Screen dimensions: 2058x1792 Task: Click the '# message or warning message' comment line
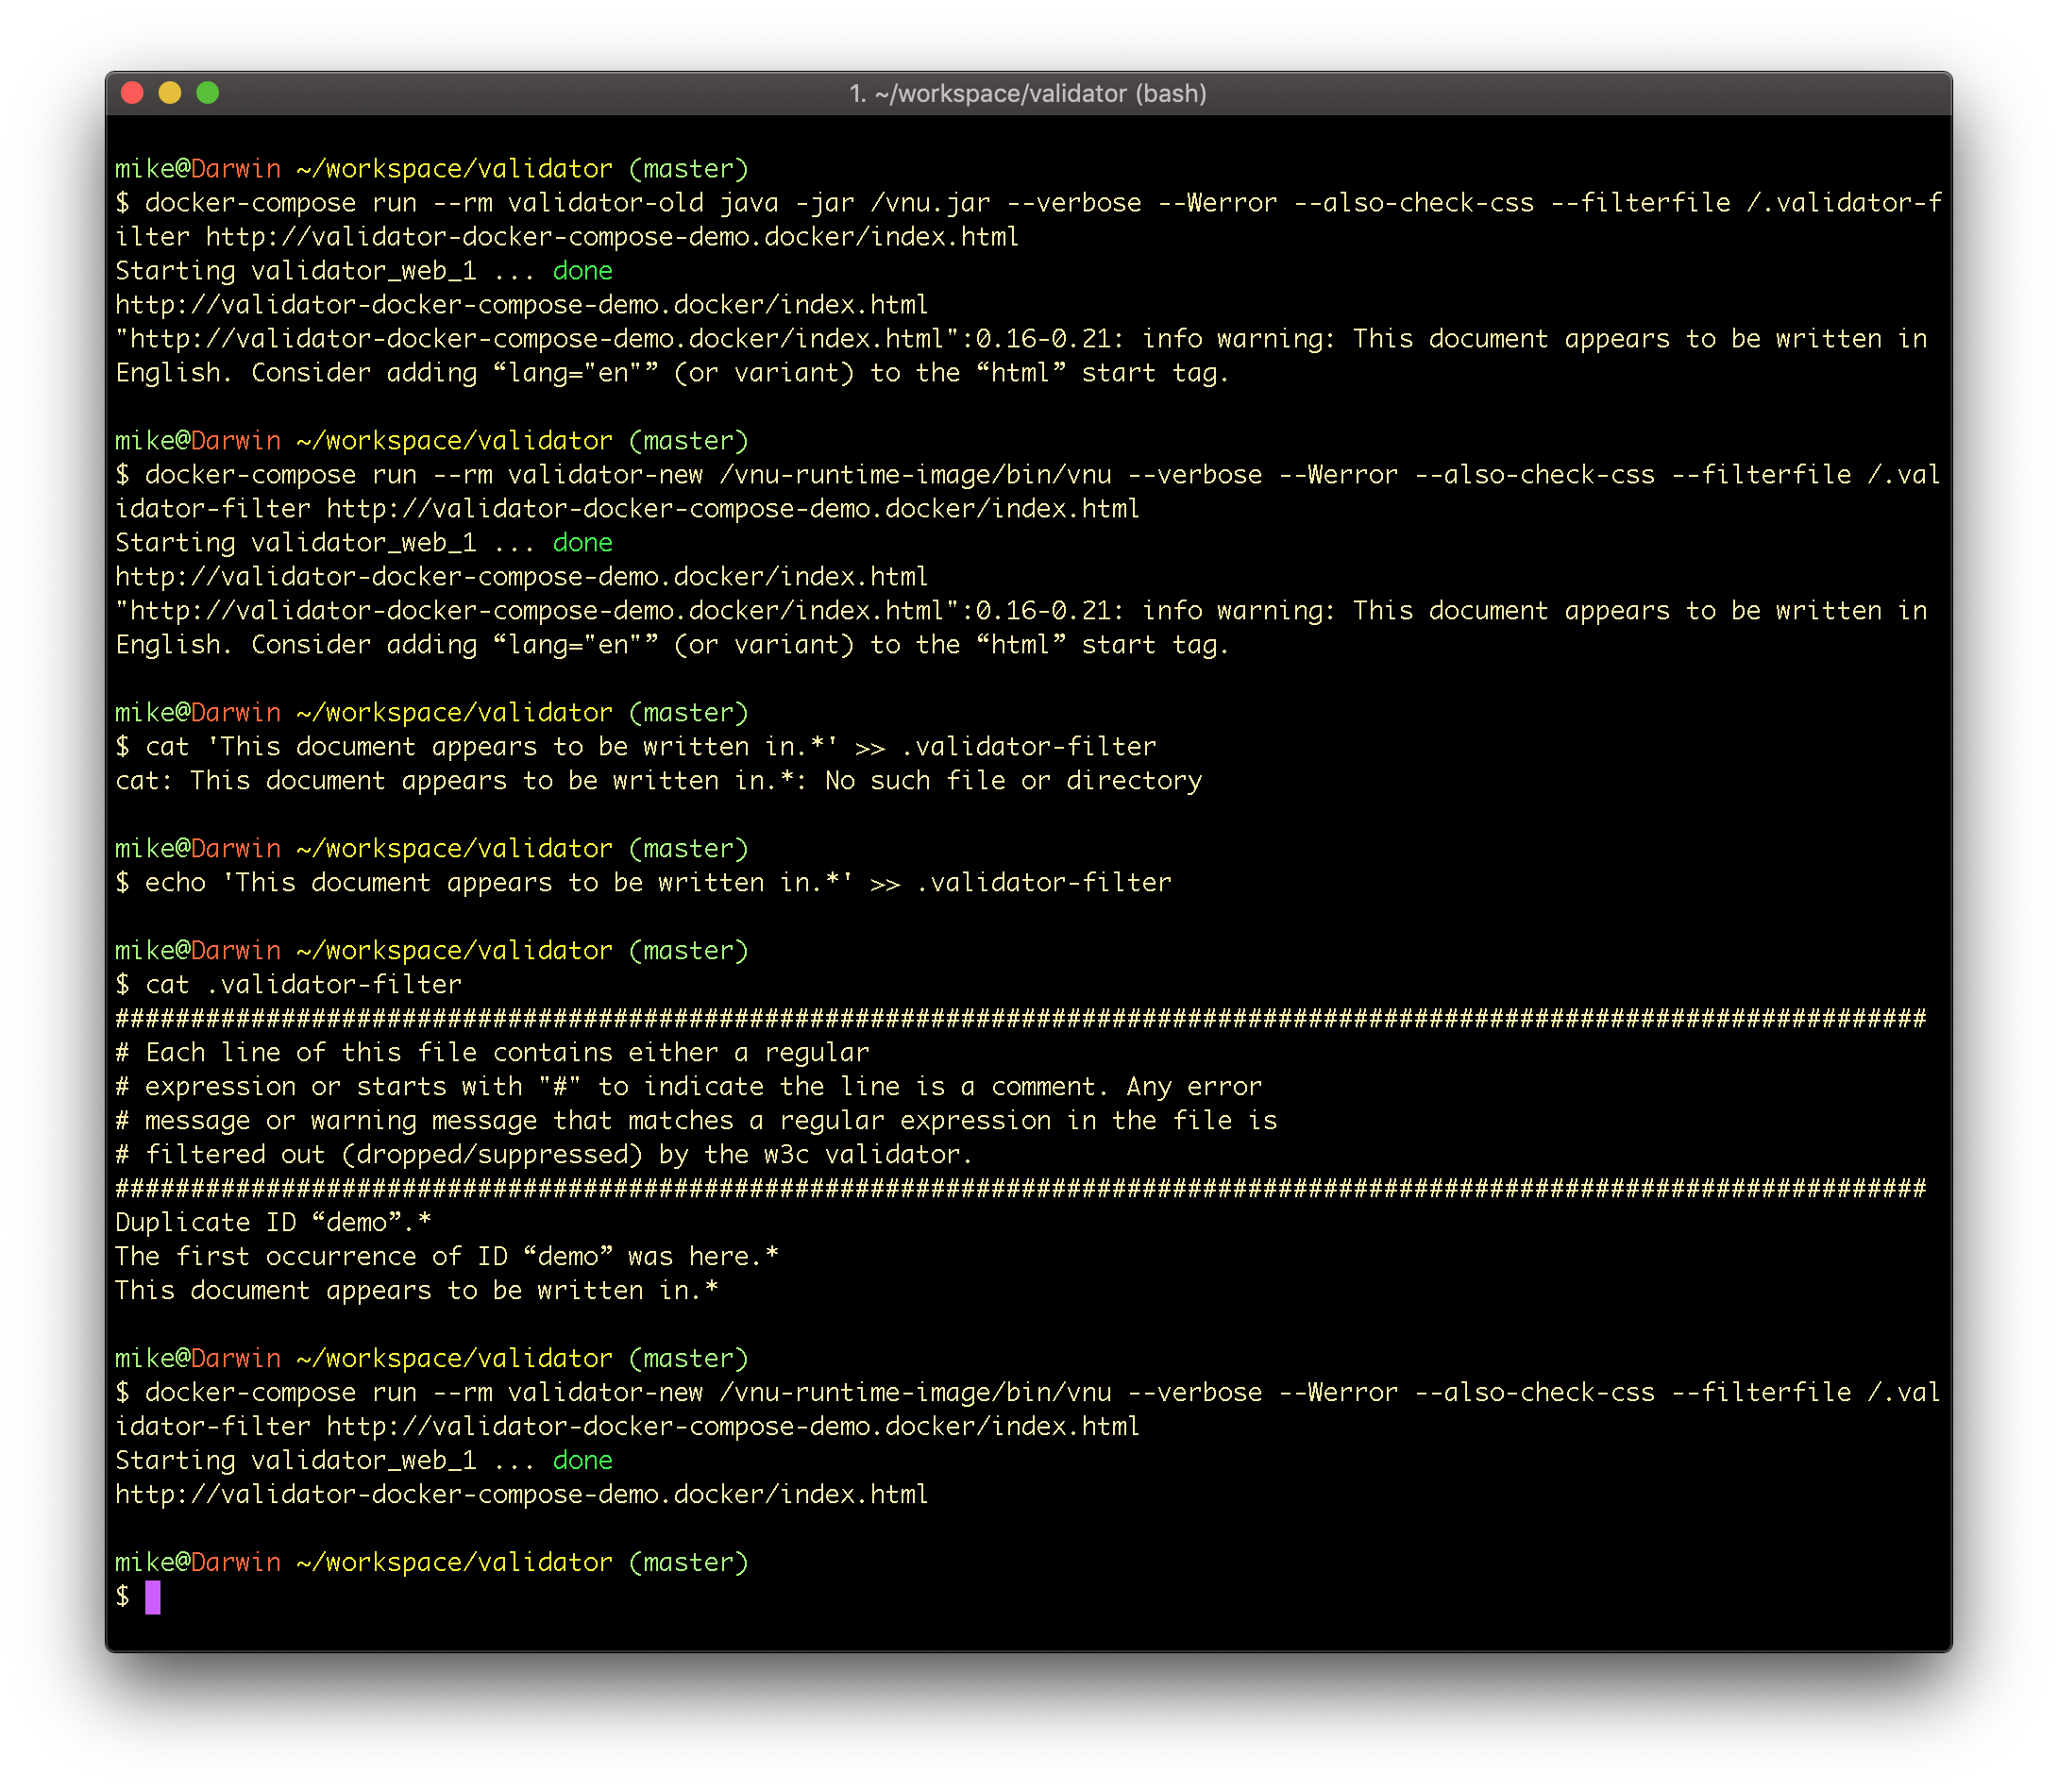[x=696, y=1121]
